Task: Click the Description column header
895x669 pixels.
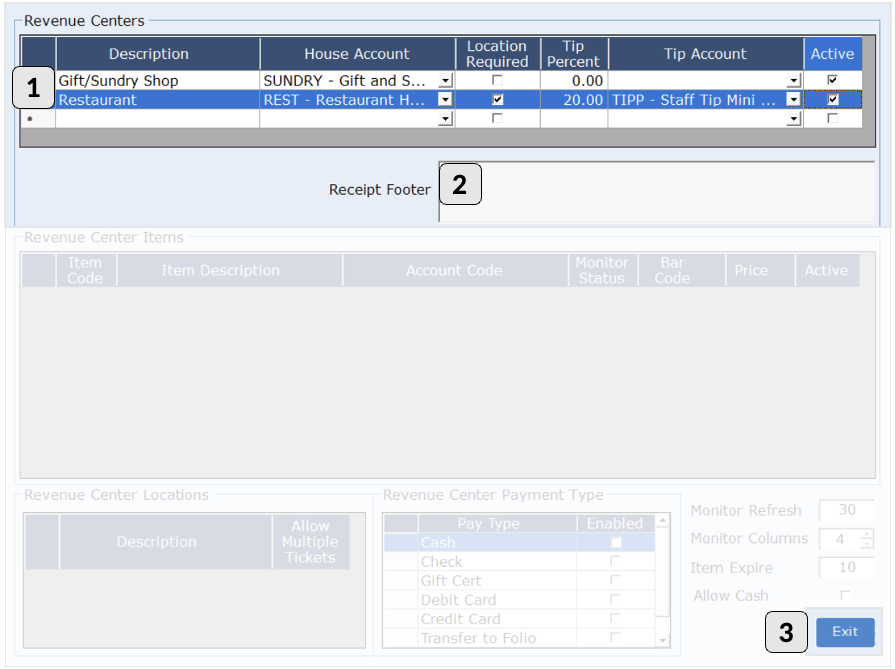Action: point(148,54)
